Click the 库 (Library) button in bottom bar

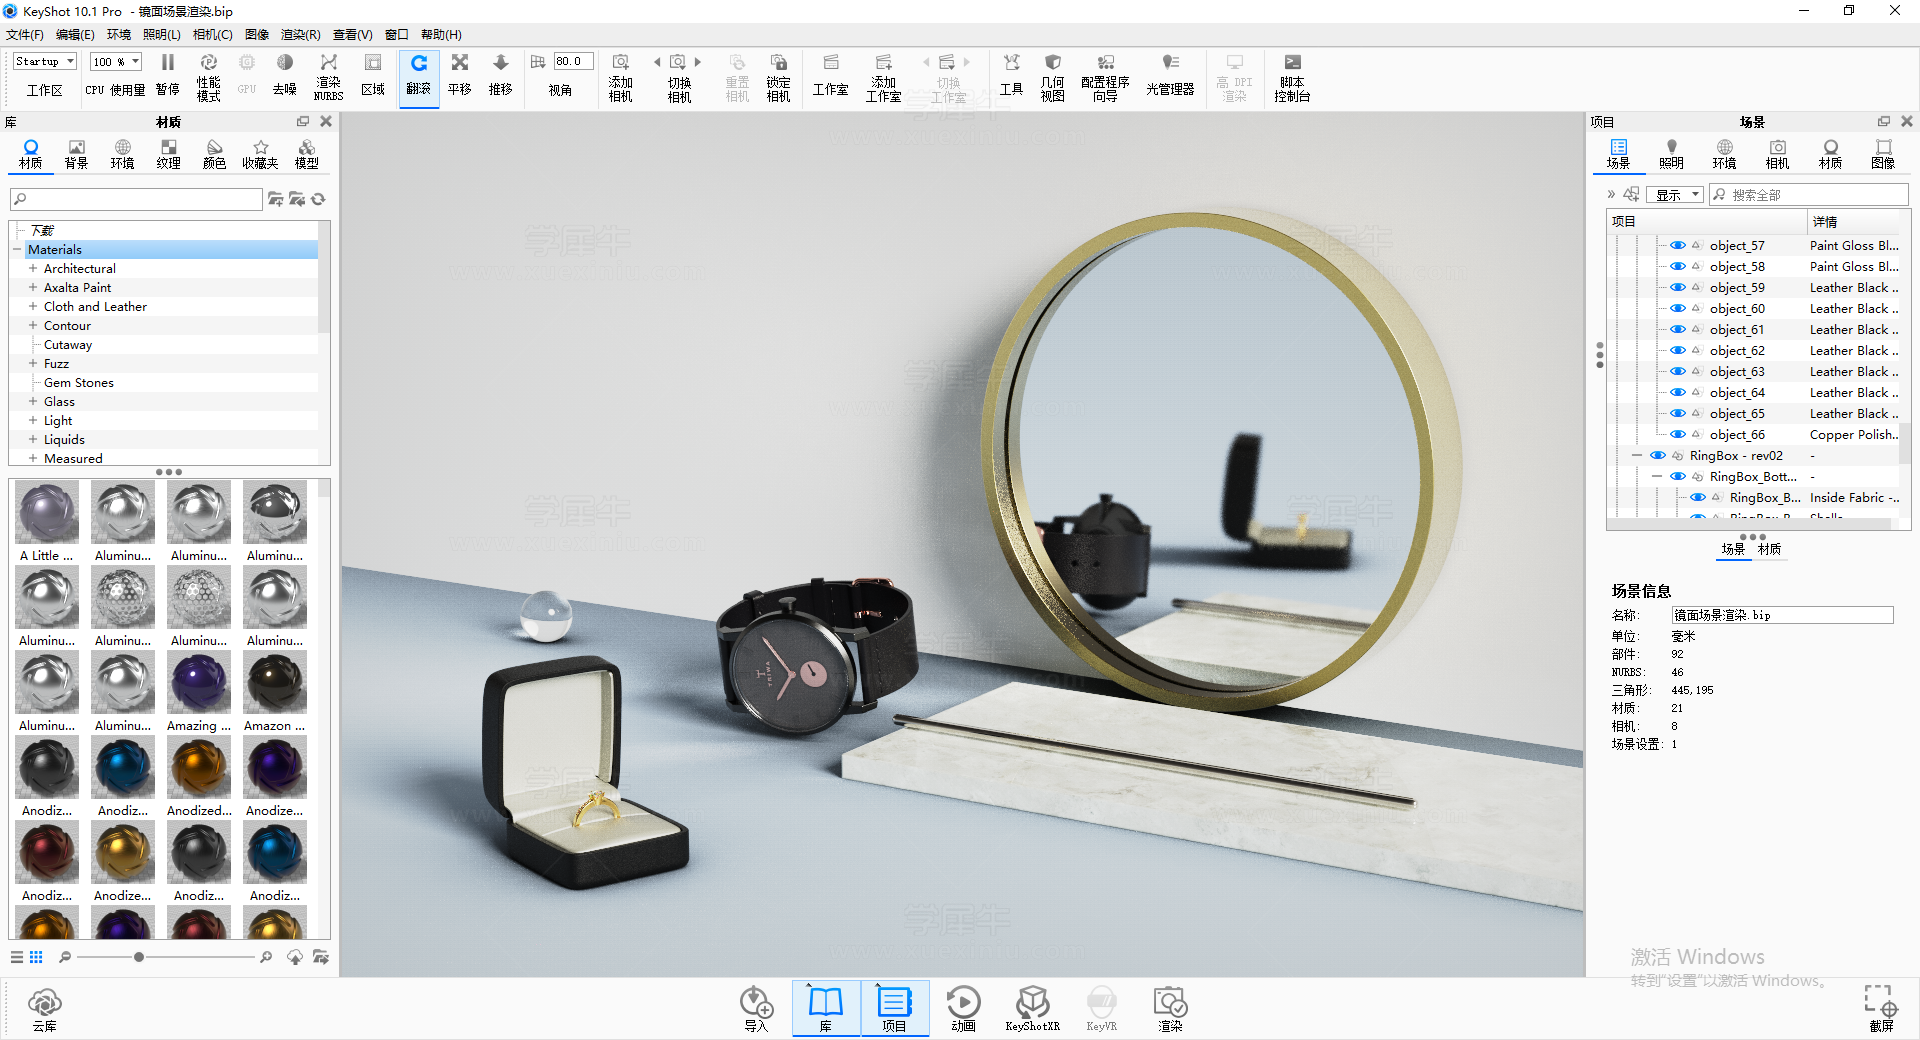point(826,1008)
